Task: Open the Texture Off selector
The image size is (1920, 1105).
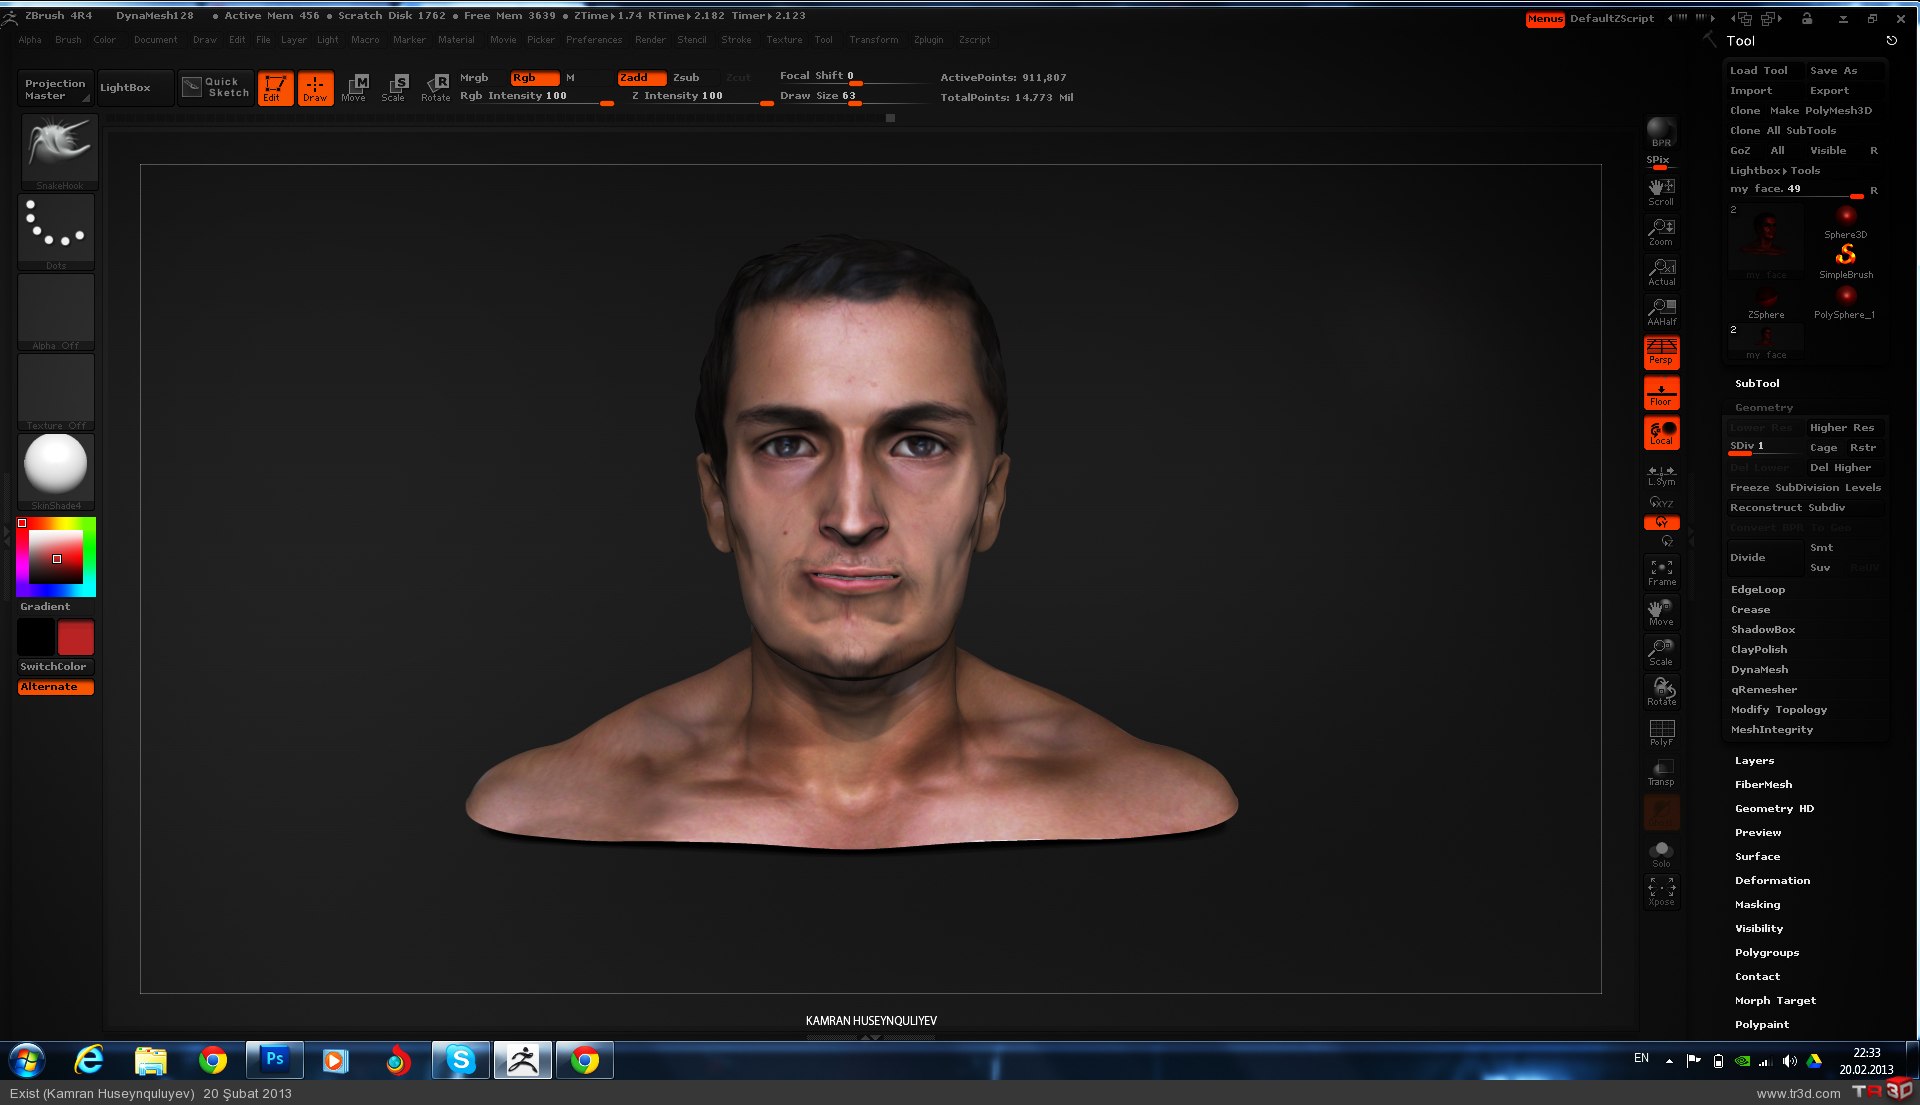Action: pos(56,392)
